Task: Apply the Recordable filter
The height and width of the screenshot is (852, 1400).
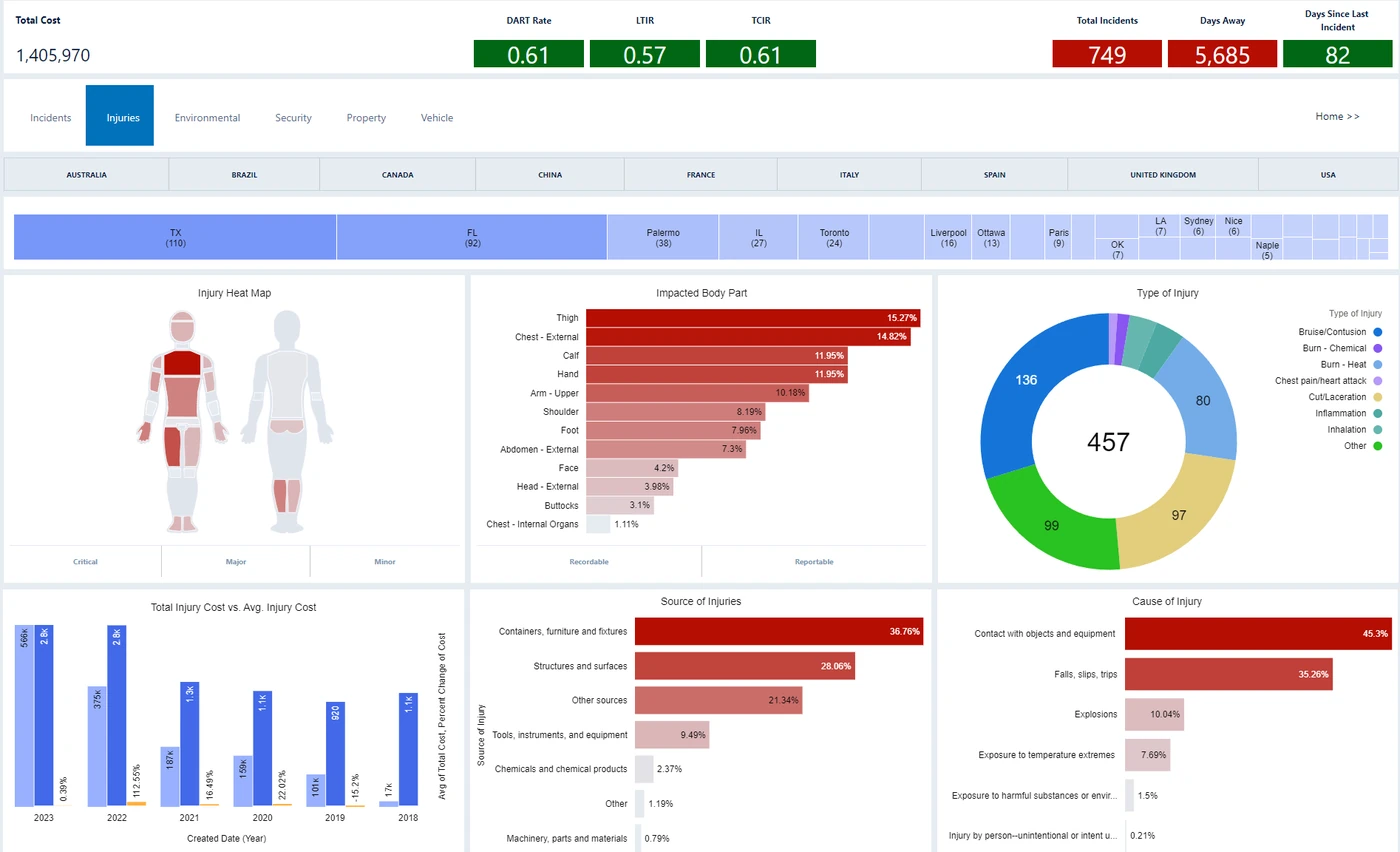Action: [x=588, y=561]
